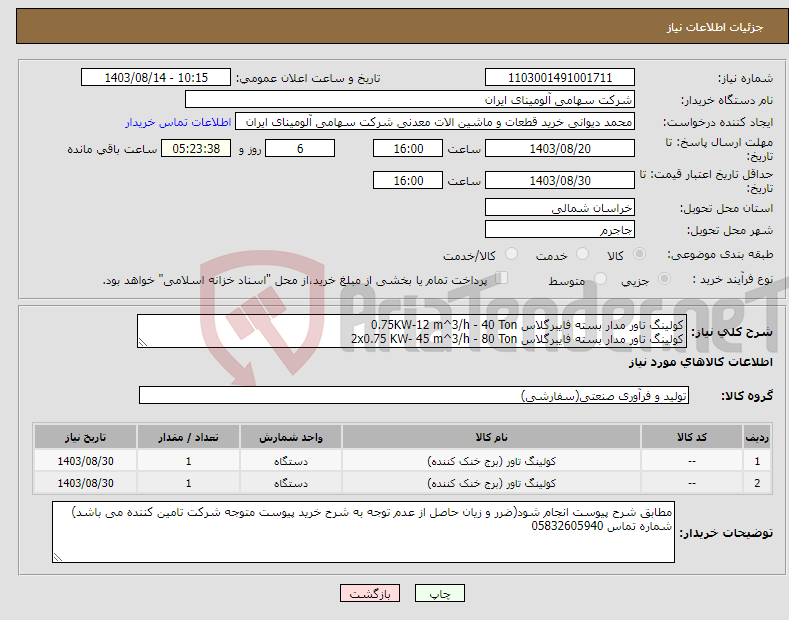
Task: Click the resize handle of buyer notes textarea
Action: pos(58,557)
